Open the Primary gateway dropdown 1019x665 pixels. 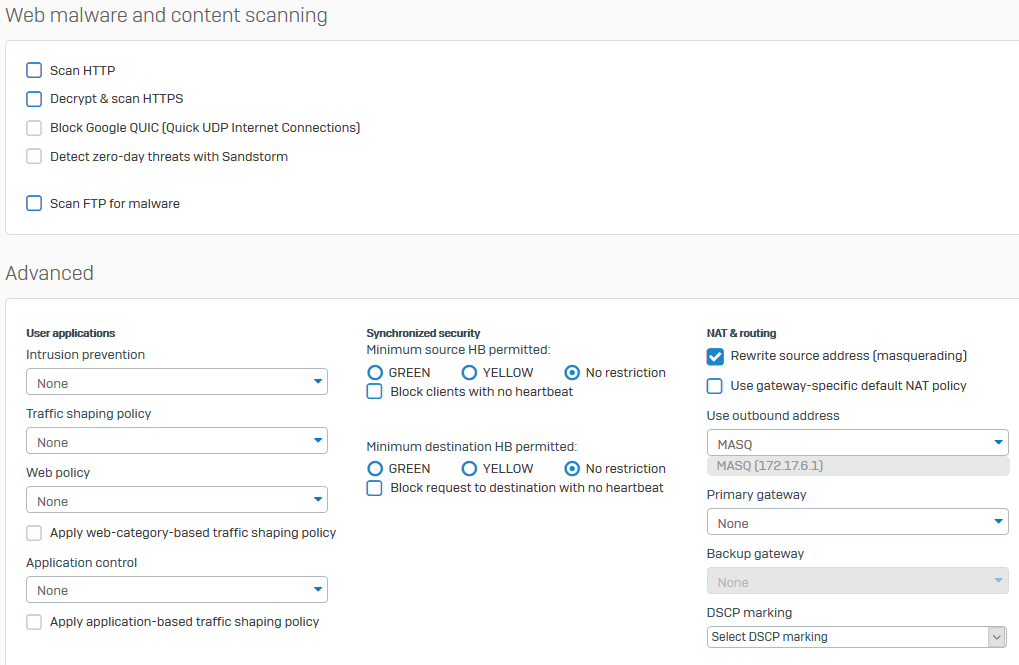click(x=857, y=522)
